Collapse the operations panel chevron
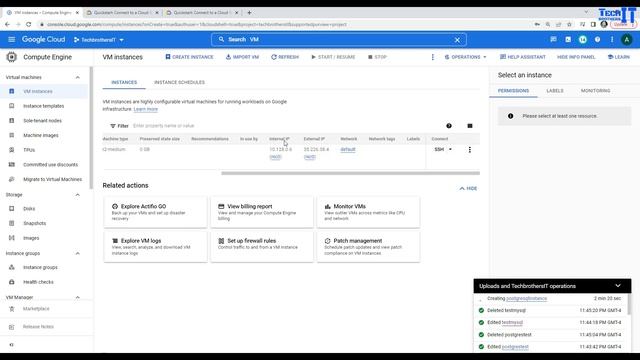Screen dimensions: 640x360 618,286
